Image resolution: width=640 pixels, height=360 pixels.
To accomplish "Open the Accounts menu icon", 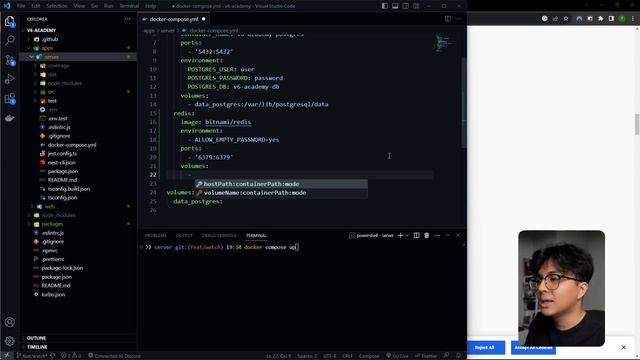I will click(x=10, y=322).
